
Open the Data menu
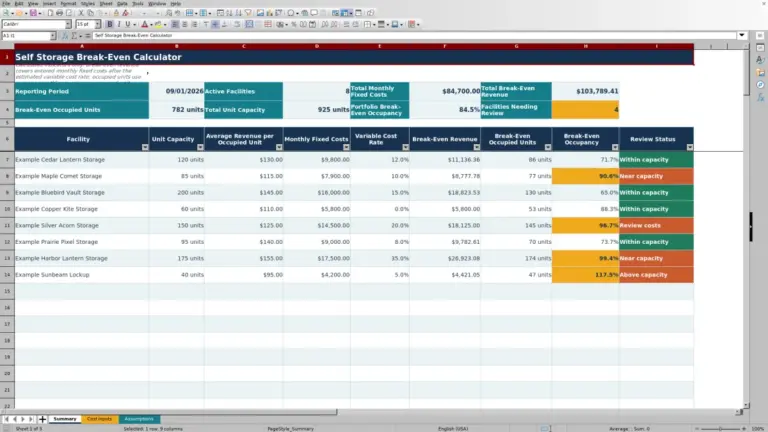pyautogui.click(x=122, y=3)
